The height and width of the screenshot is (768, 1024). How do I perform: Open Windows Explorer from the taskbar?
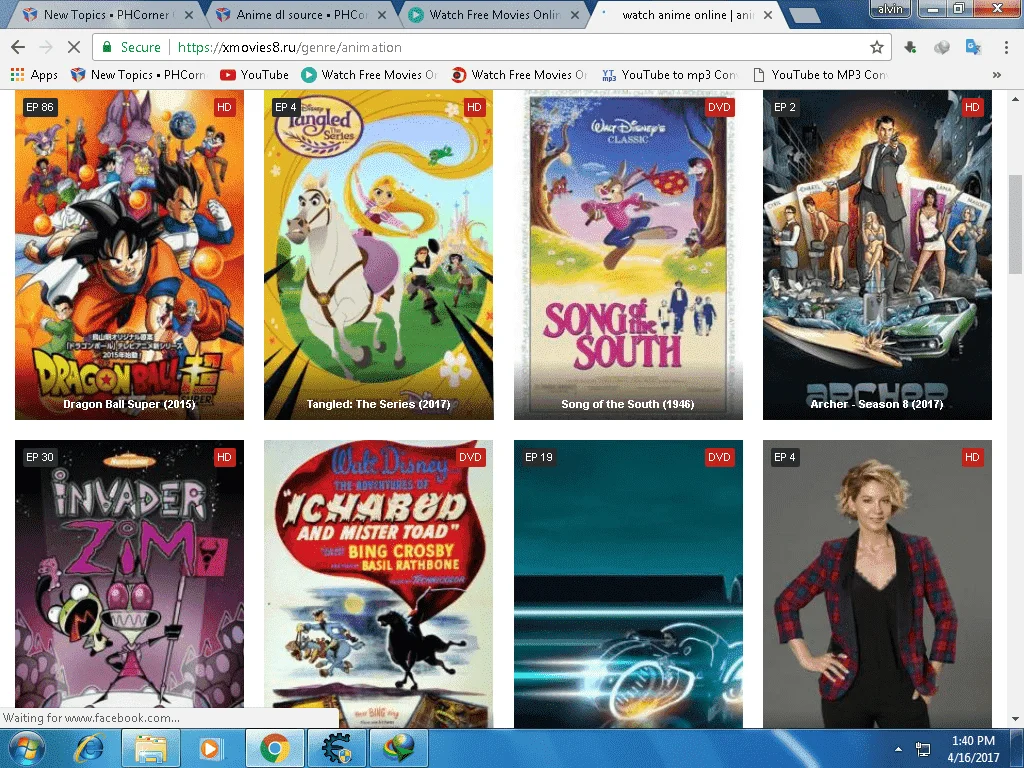click(x=150, y=748)
